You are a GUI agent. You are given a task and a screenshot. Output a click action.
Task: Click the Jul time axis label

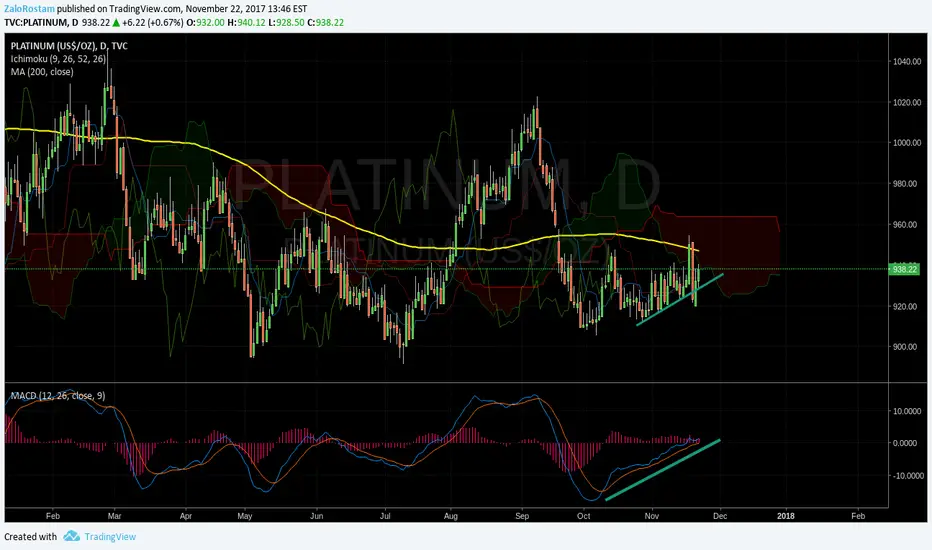click(x=385, y=516)
